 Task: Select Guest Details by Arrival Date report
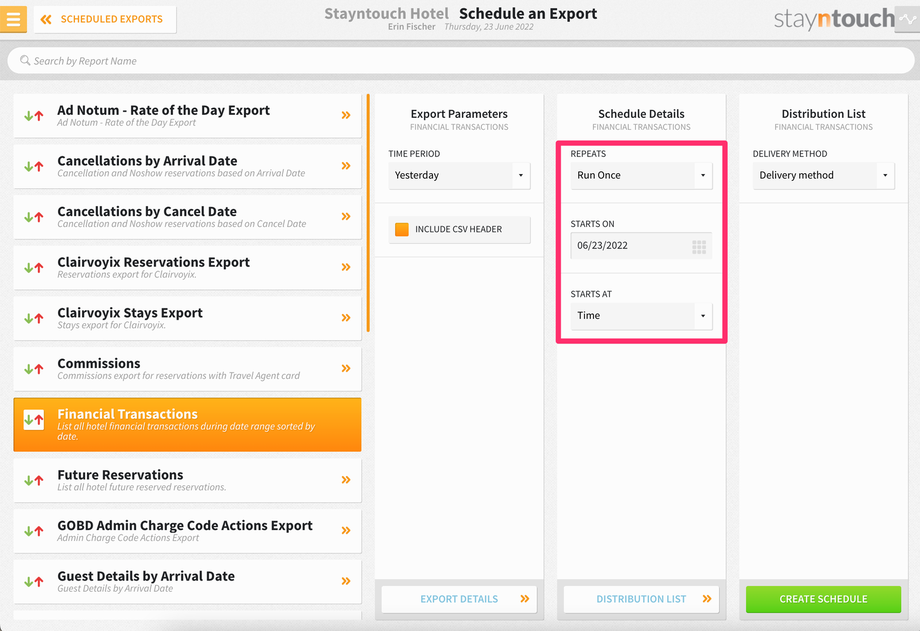tap(187, 582)
